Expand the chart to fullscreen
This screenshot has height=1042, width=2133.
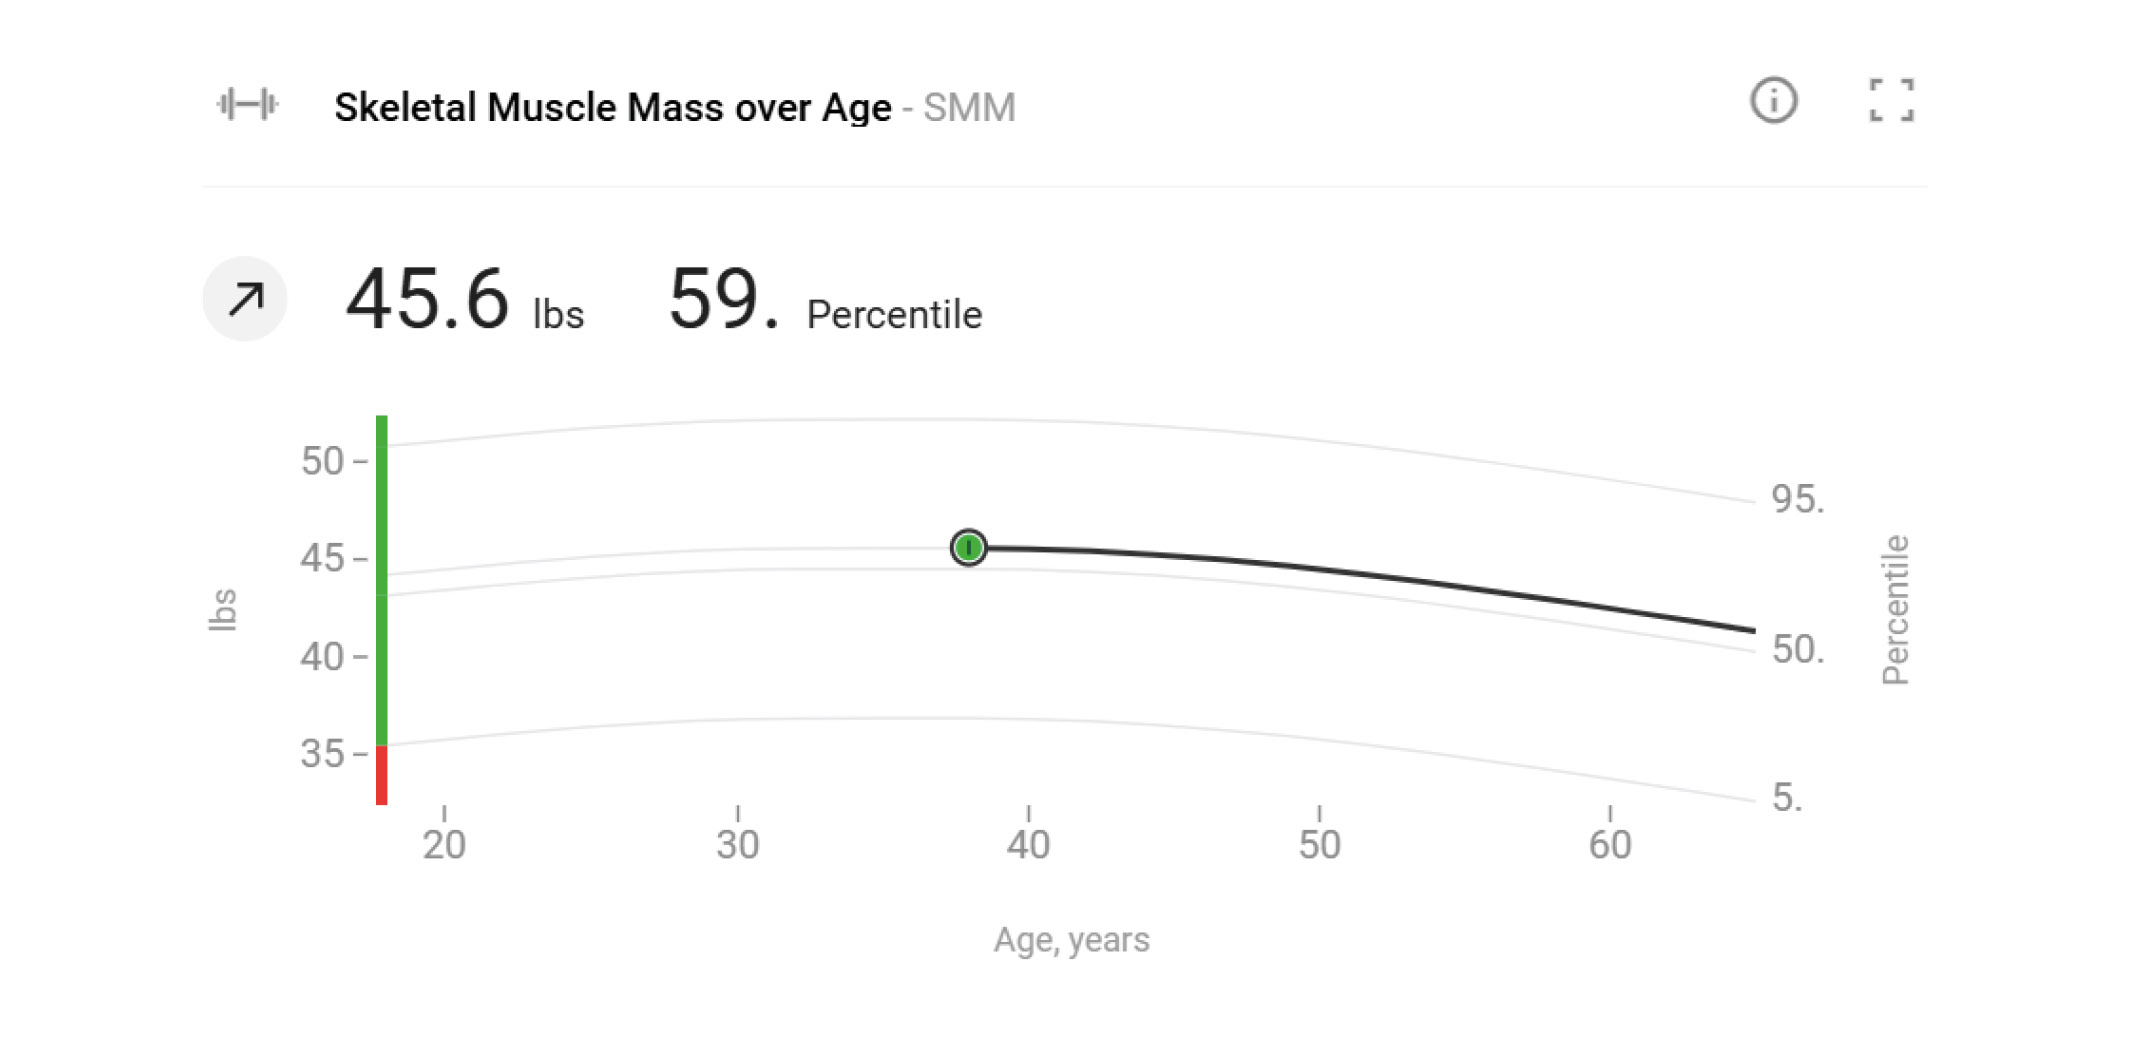[x=1891, y=101]
